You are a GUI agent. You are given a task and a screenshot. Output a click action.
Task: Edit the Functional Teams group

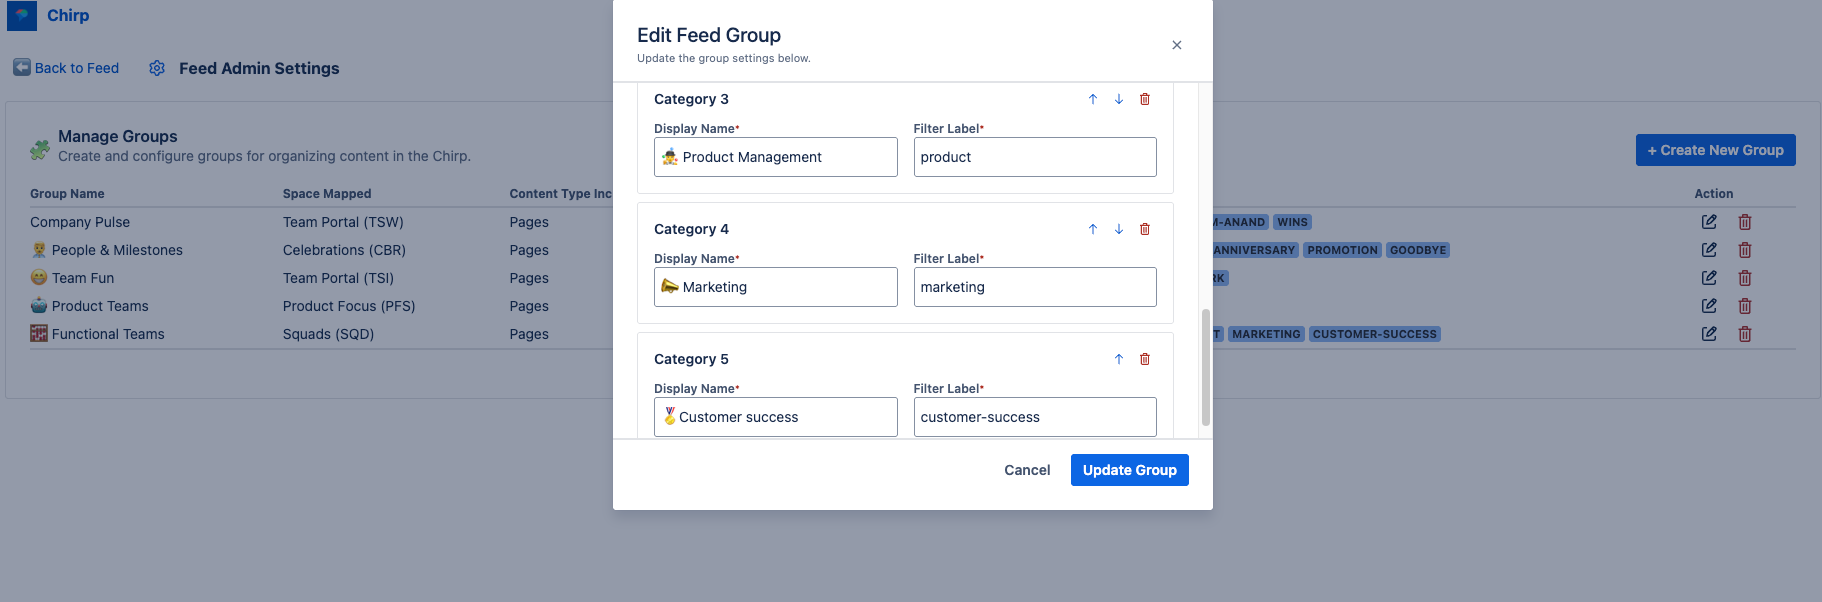click(x=1709, y=334)
